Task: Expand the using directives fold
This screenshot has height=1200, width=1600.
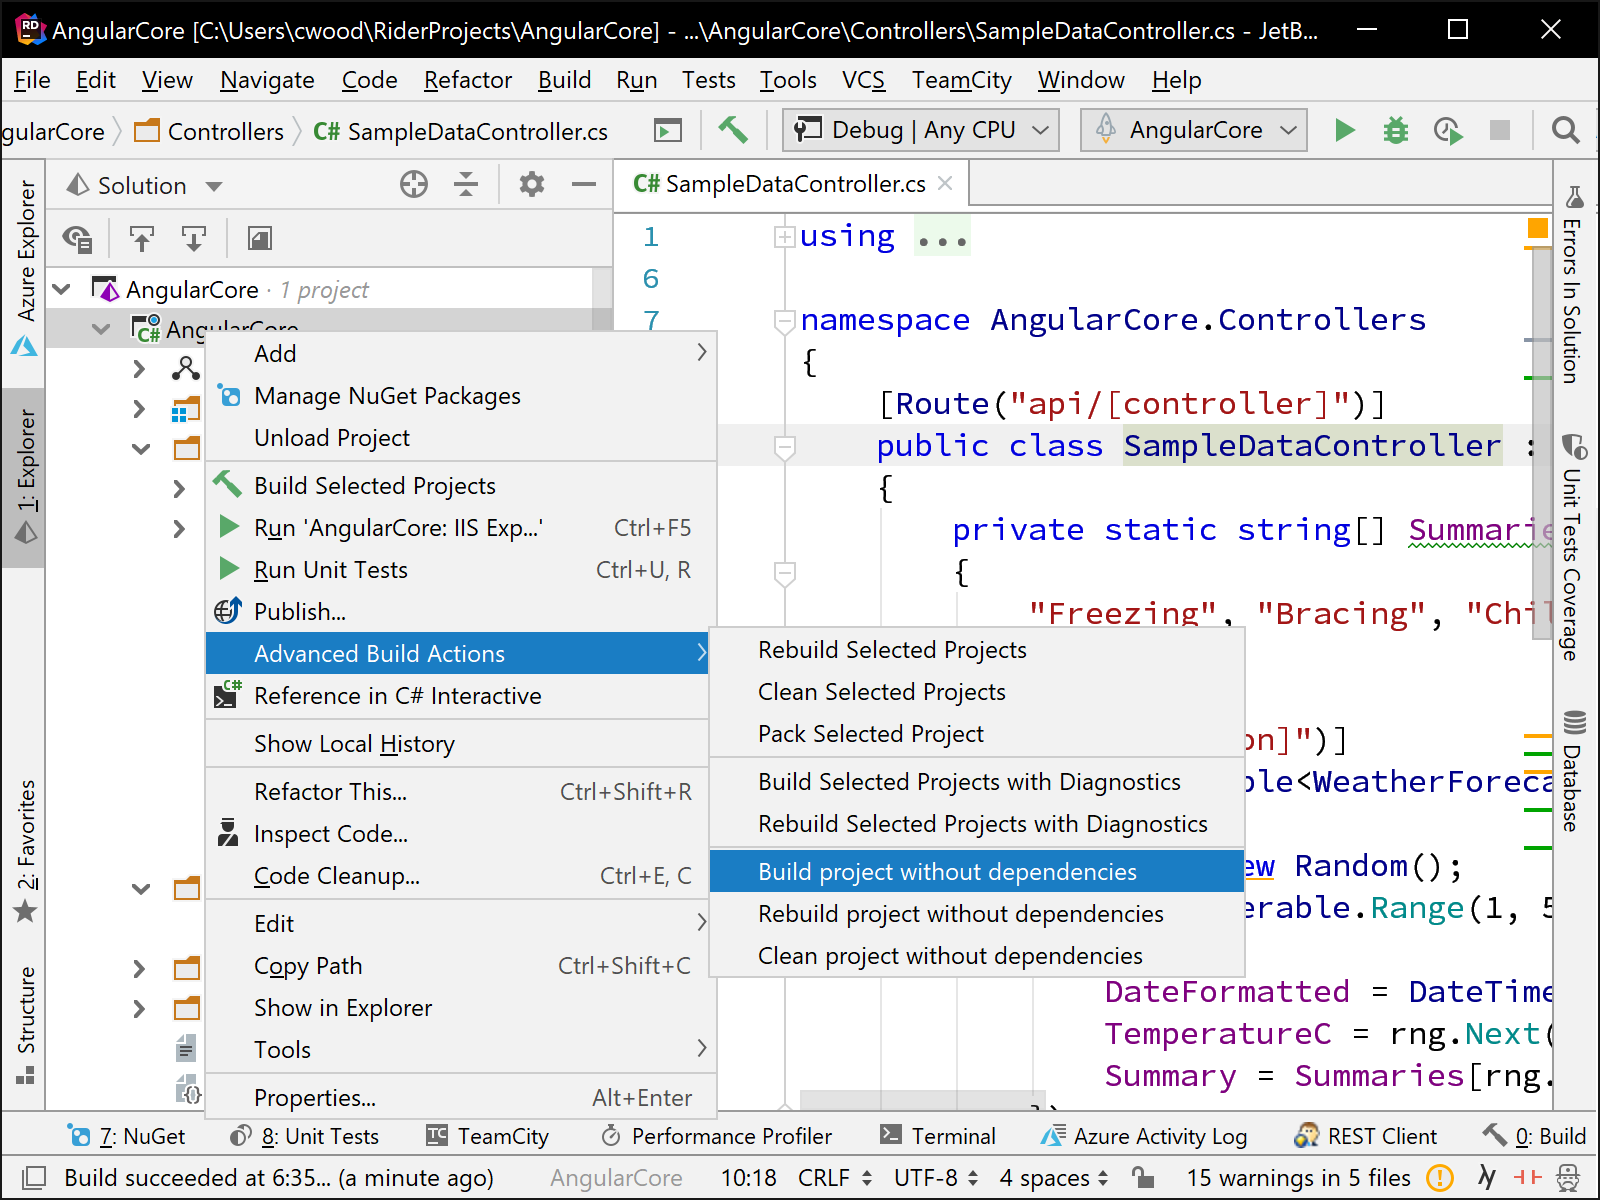Action: point(785,237)
